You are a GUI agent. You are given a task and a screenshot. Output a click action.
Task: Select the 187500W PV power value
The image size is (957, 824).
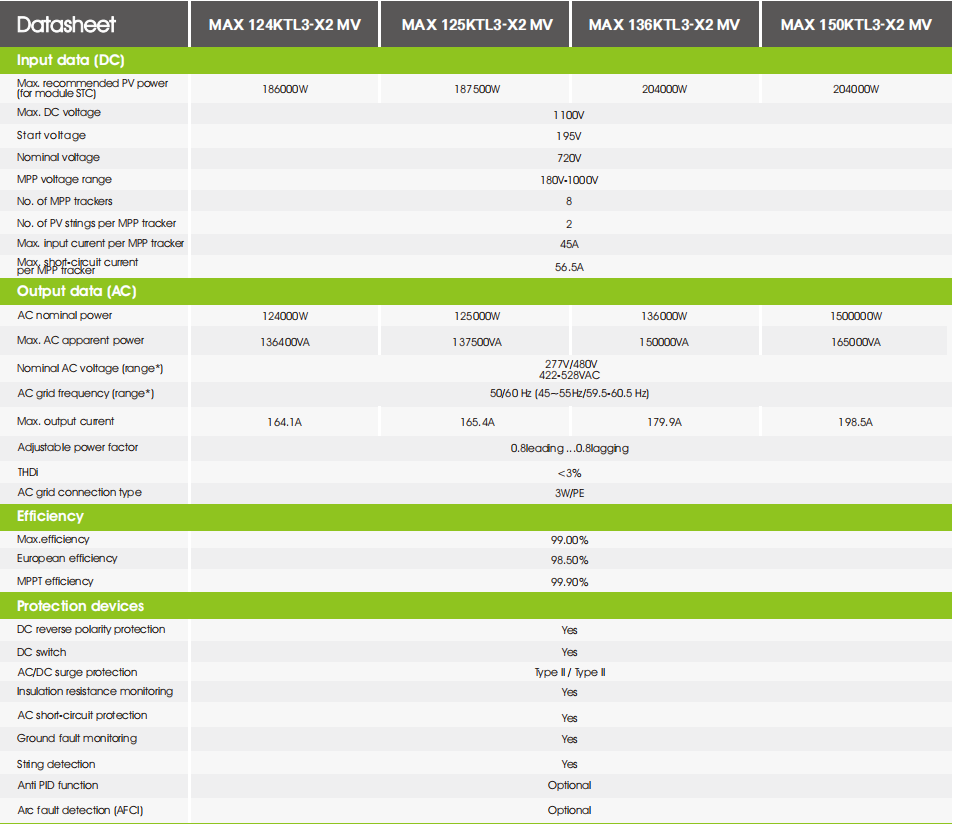pos(477,89)
